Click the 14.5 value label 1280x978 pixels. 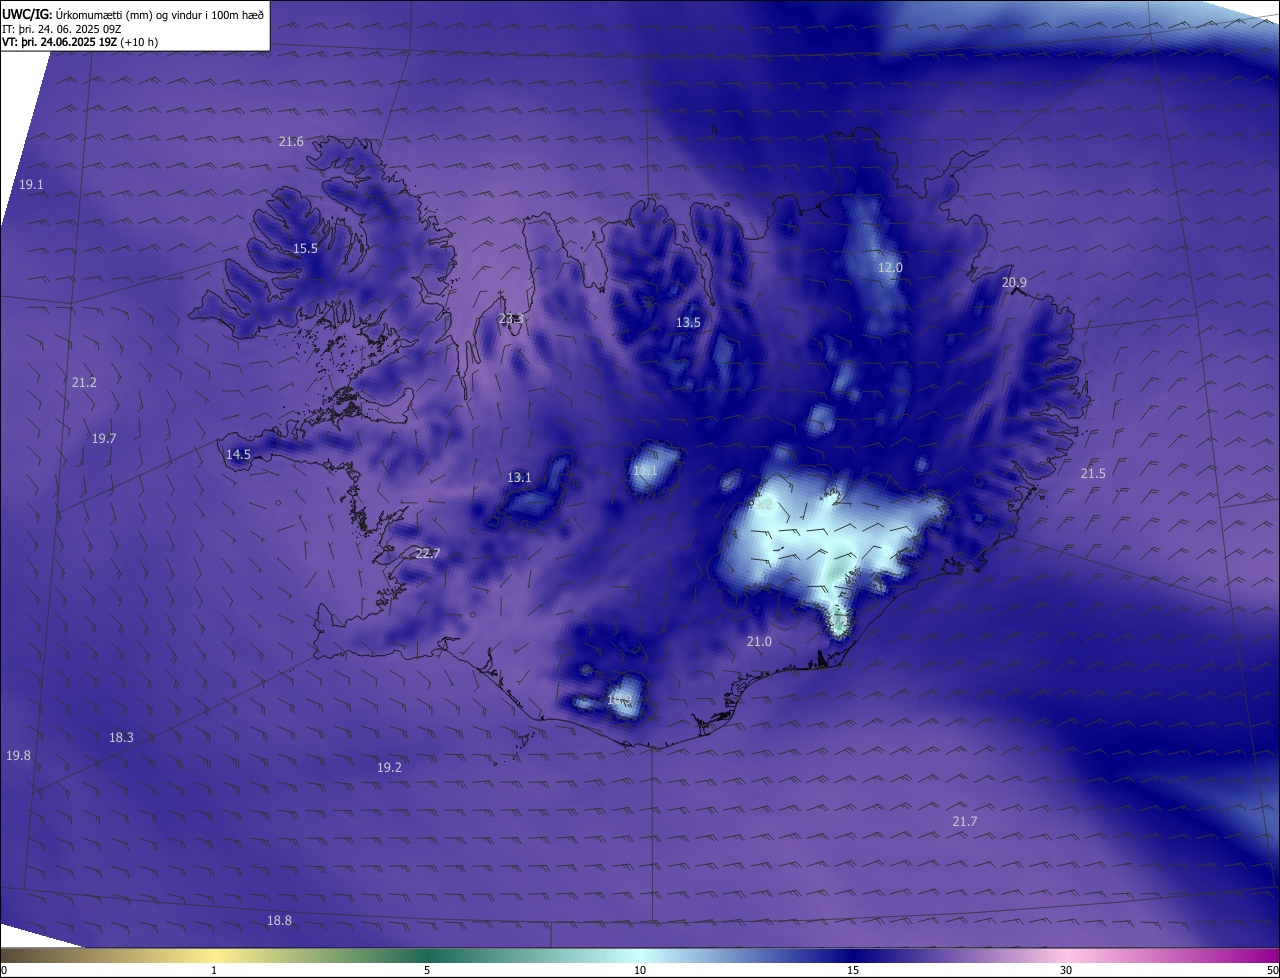(238, 455)
